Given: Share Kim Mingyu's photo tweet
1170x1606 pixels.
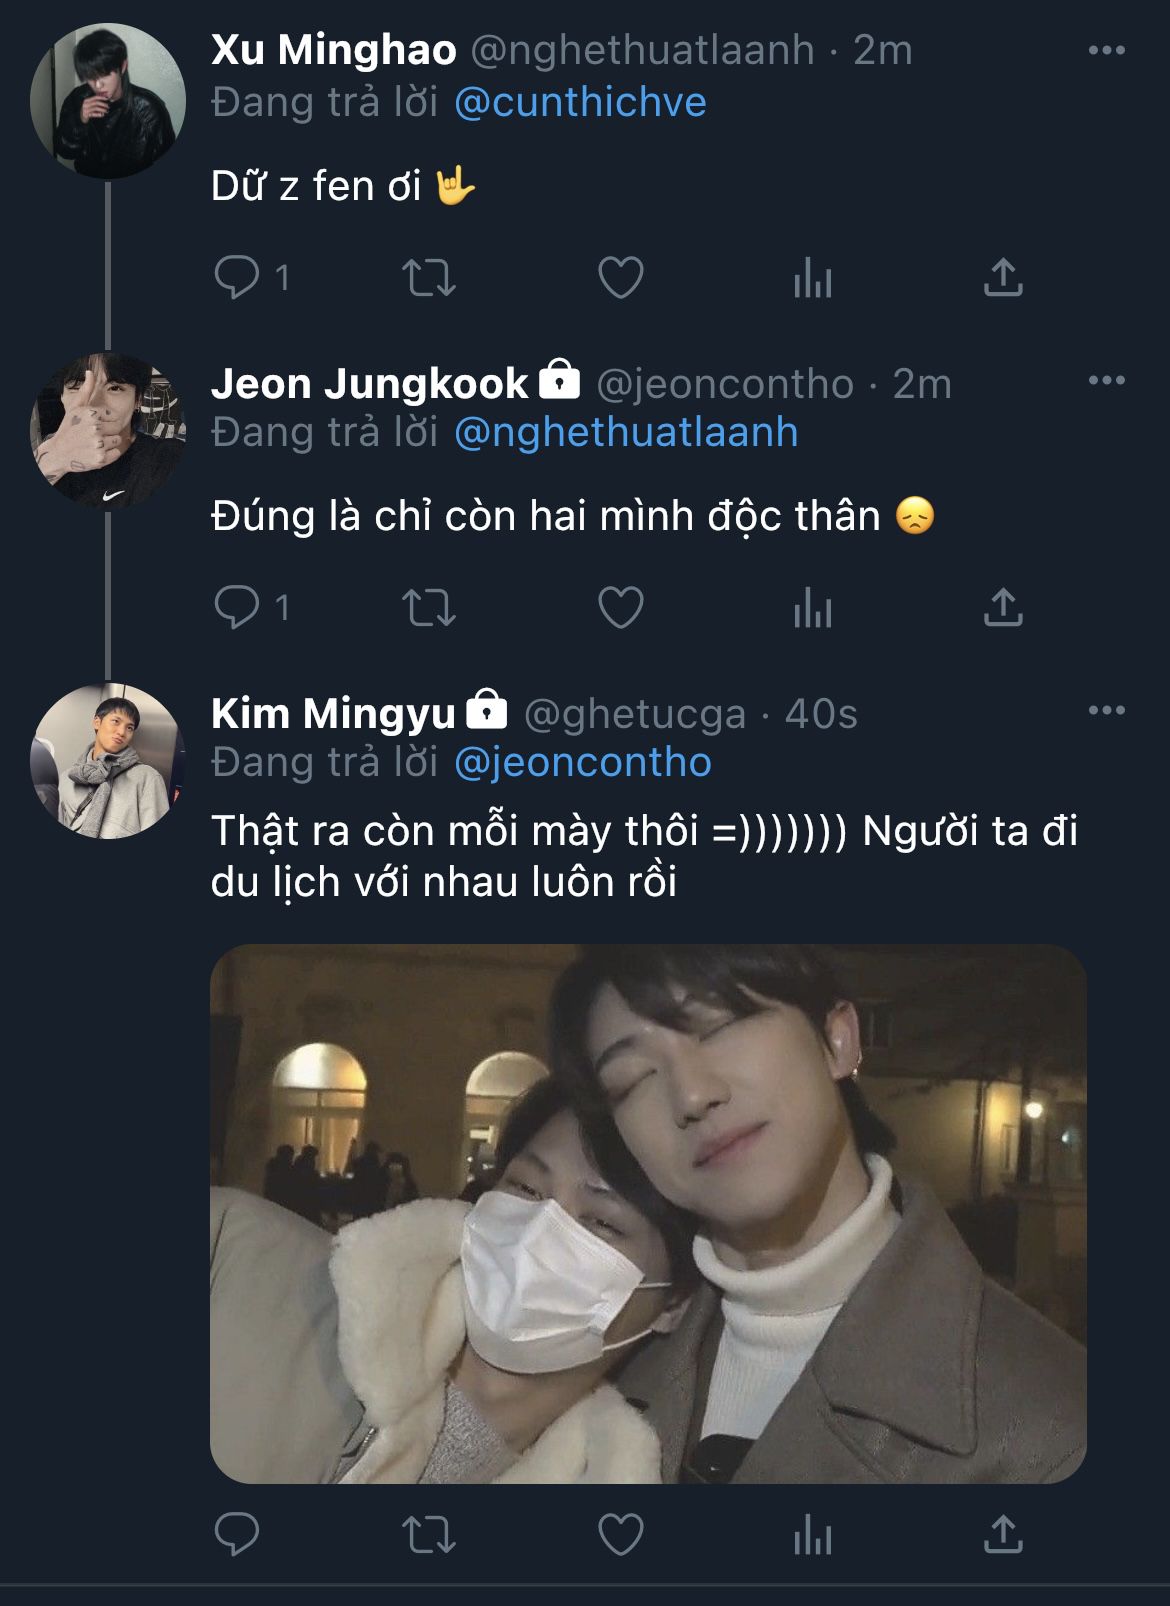Looking at the screenshot, I should tap(1003, 1534).
